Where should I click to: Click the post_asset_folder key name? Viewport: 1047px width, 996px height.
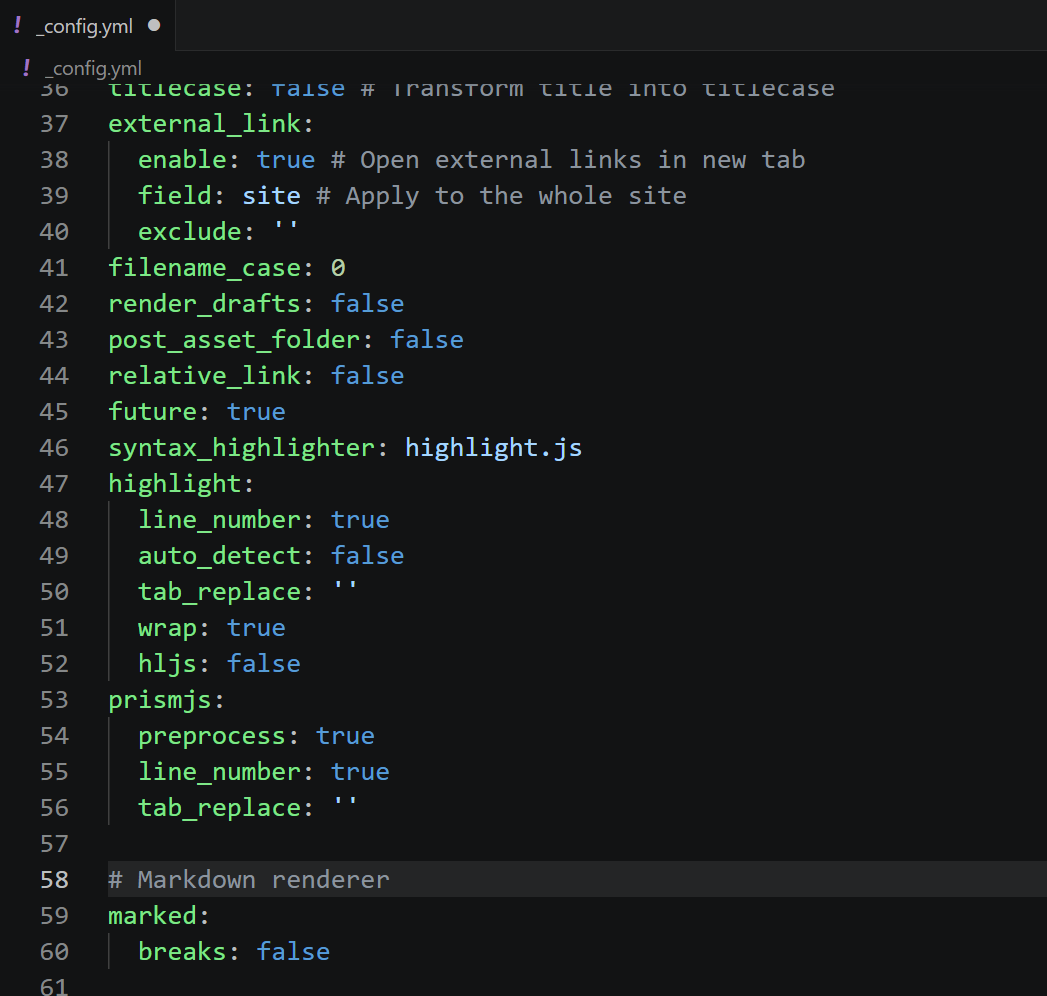(233, 340)
